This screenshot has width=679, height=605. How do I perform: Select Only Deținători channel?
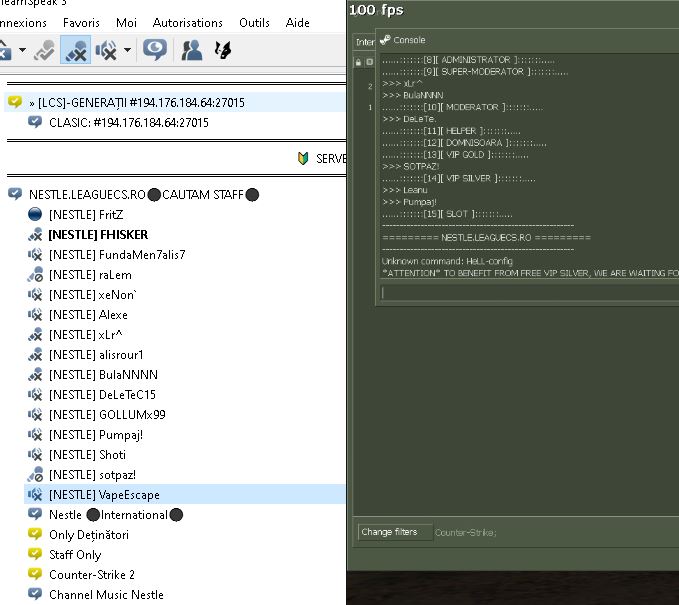point(89,535)
